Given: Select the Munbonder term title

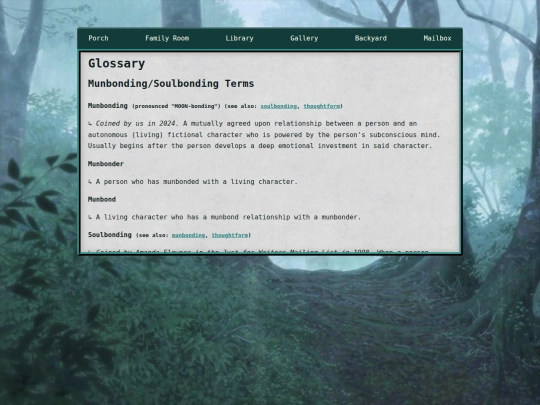Looking at the screenshot, I should (106, 164).
